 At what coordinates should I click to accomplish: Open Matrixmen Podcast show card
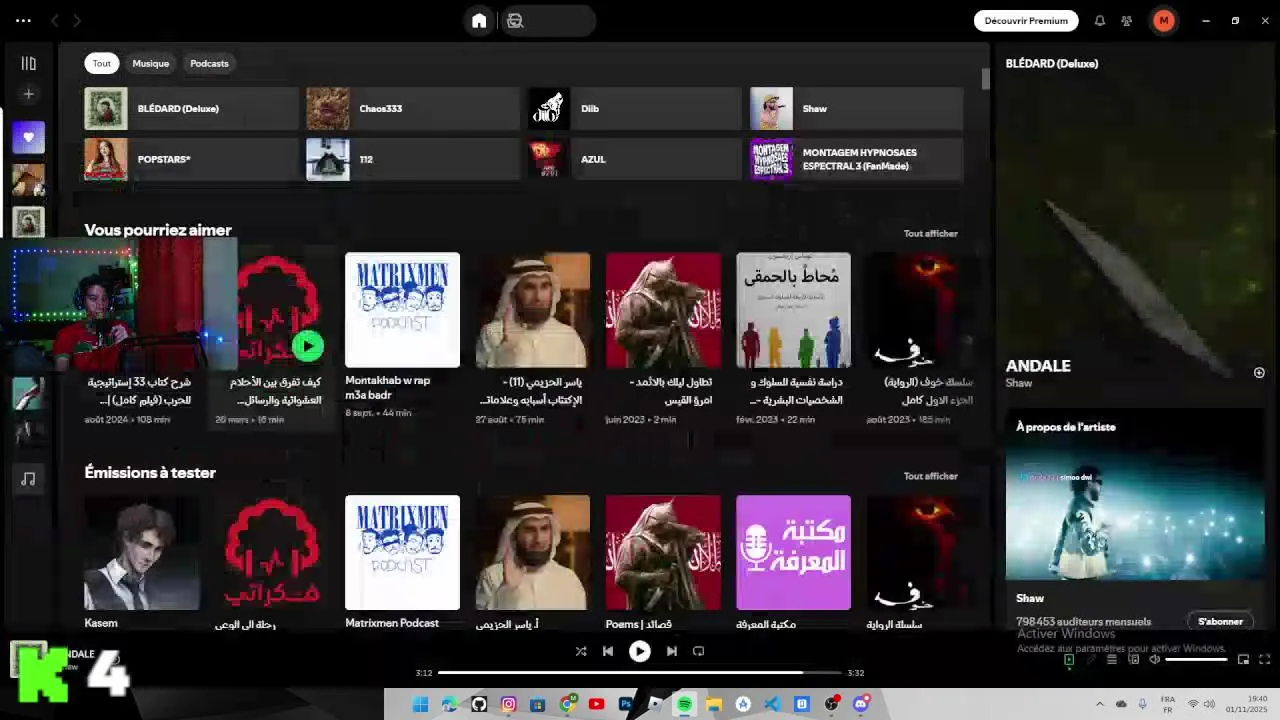[x=402, y=562]
